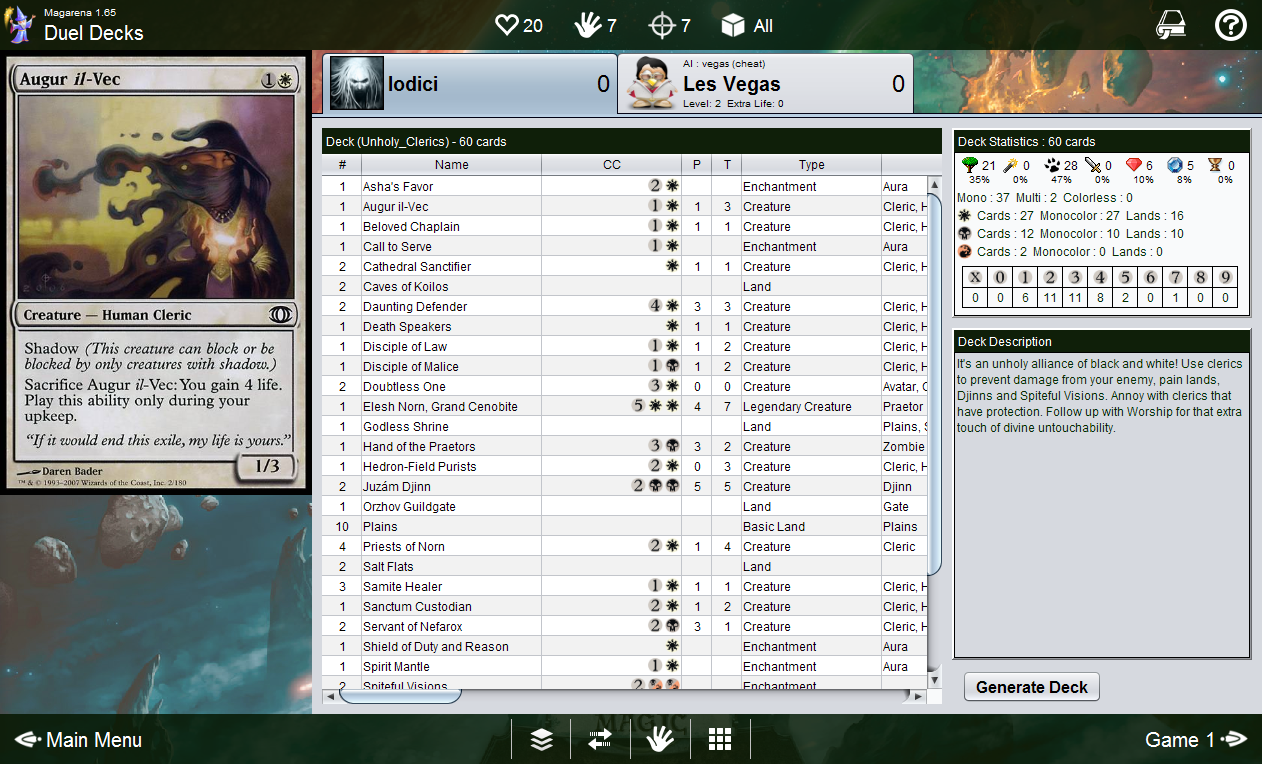Sort deck by CC column header

tap(612, 165)
